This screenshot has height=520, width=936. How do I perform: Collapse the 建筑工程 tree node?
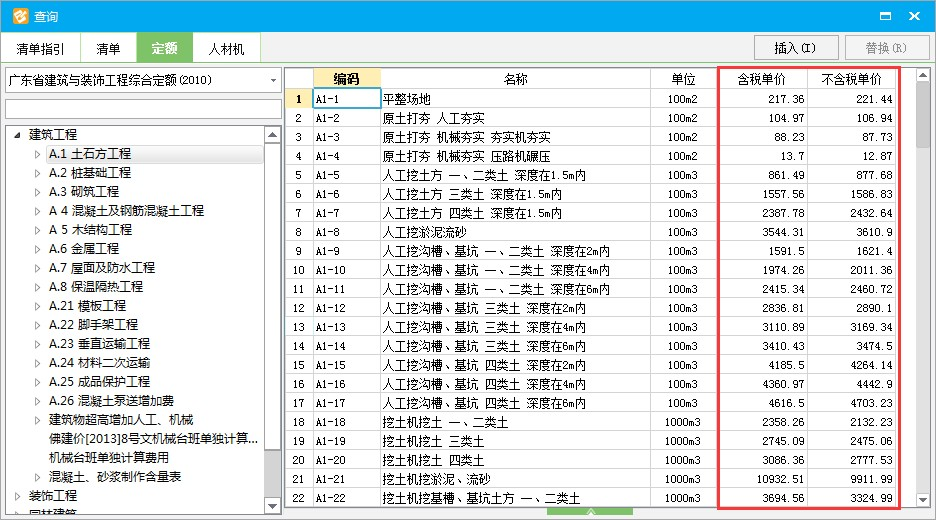click(18, 135)
